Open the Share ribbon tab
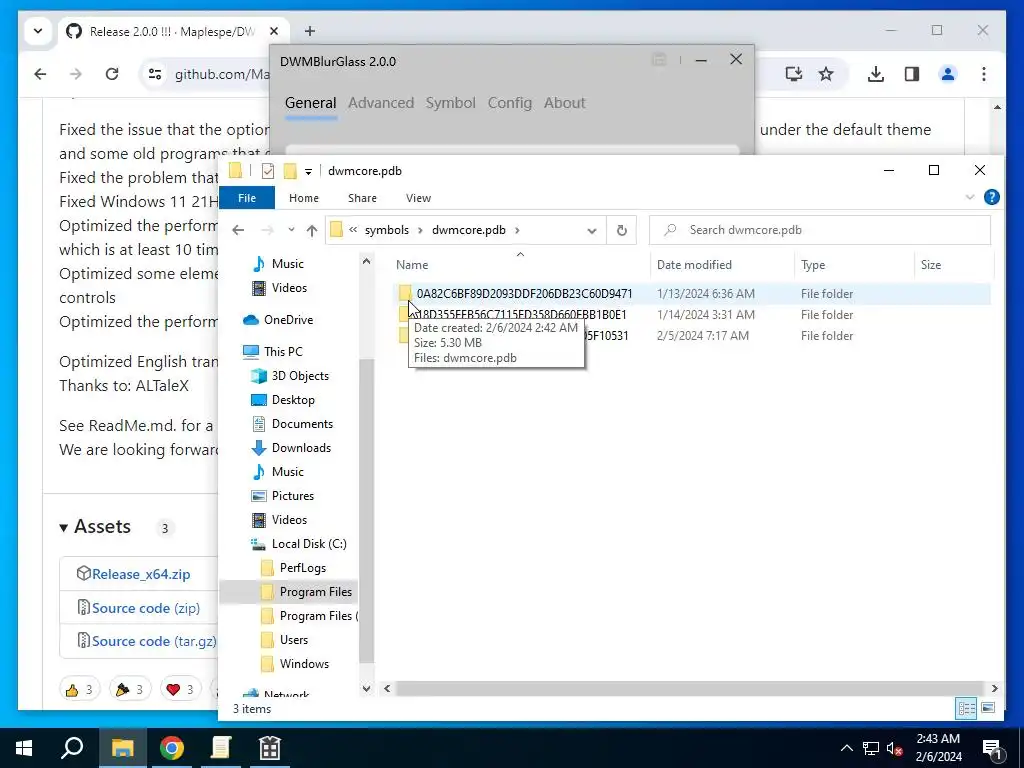Screen dimensions: 1024x768 pos(362,198)
